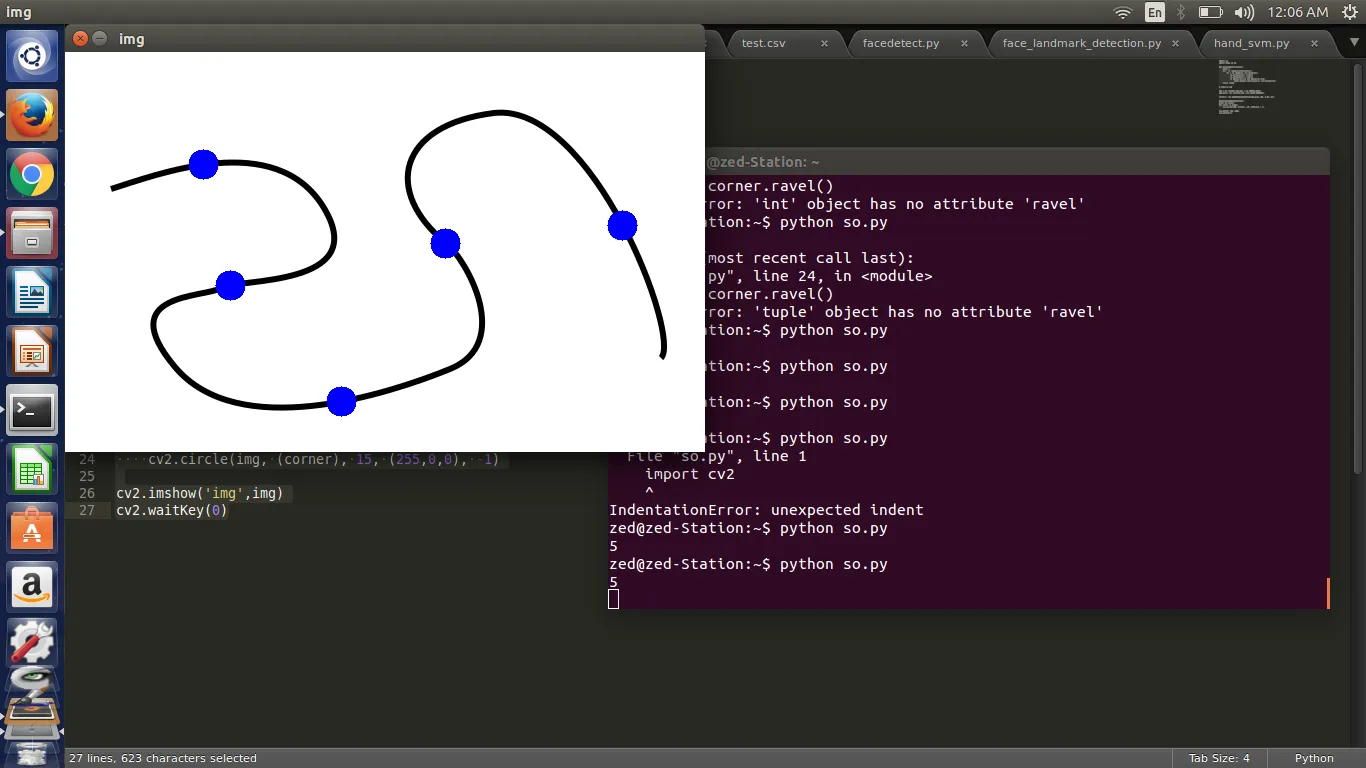Click the cv2.imshow('img',img) code line
Viewport: 1366px width, 768px height.
[200, 493]
